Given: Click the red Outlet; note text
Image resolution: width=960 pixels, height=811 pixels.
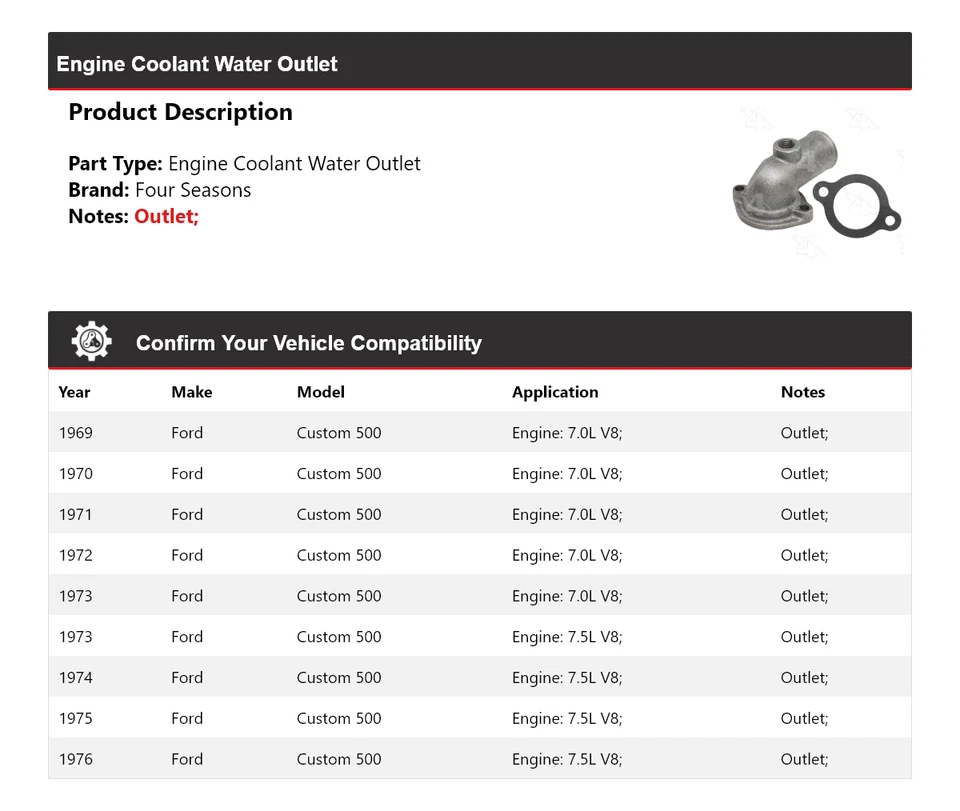Looking at the screenshot, I should (x=166, y=216).
